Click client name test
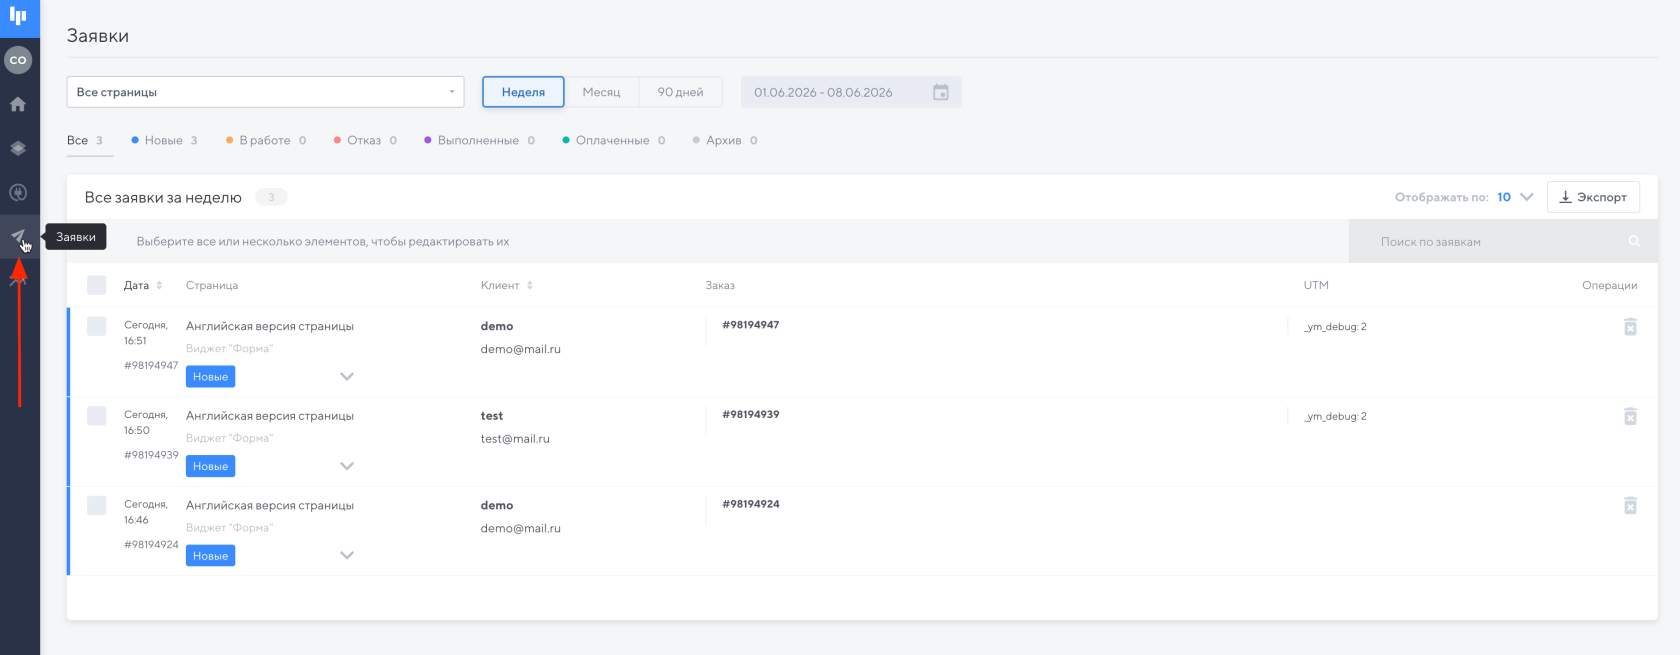 491,416
